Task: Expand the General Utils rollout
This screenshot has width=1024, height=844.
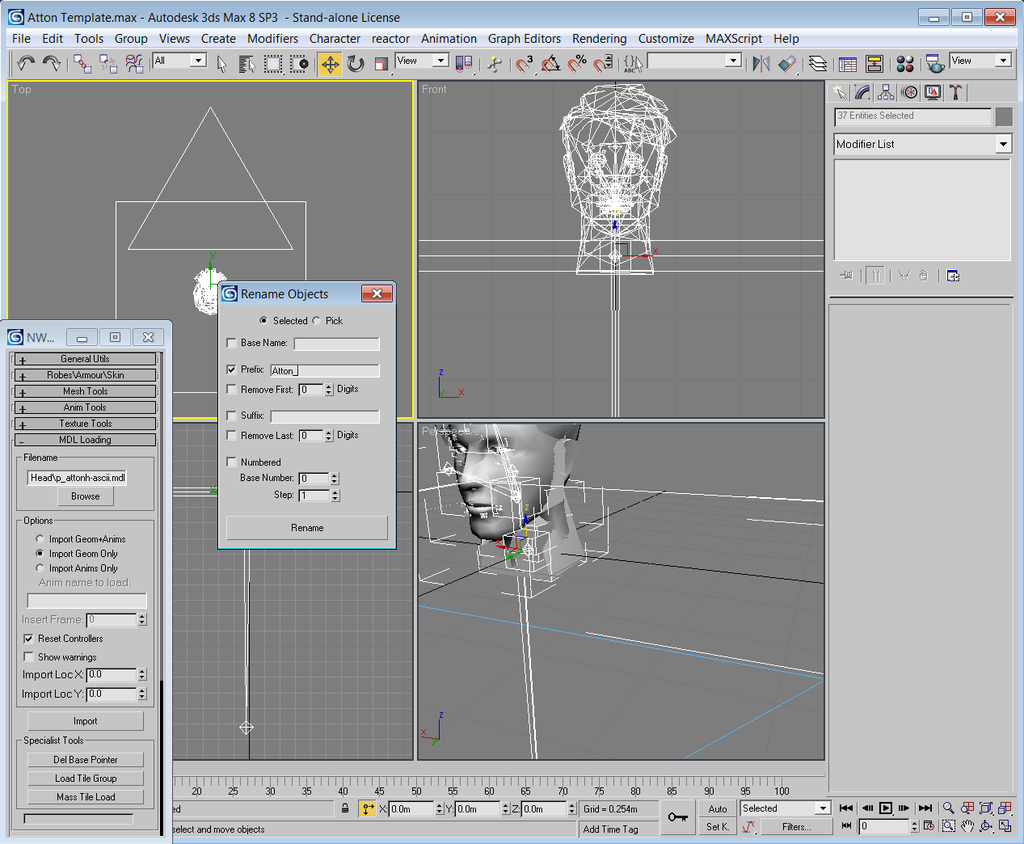Action: [85, 359]
